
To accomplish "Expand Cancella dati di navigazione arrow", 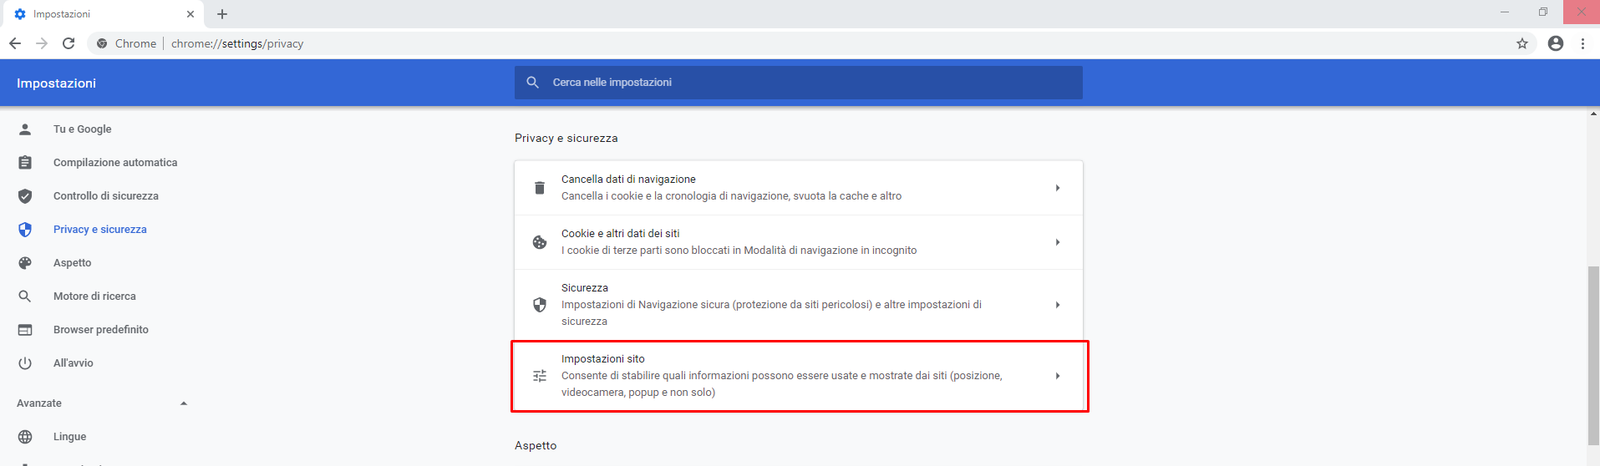I will click(x=1057, y=188).
